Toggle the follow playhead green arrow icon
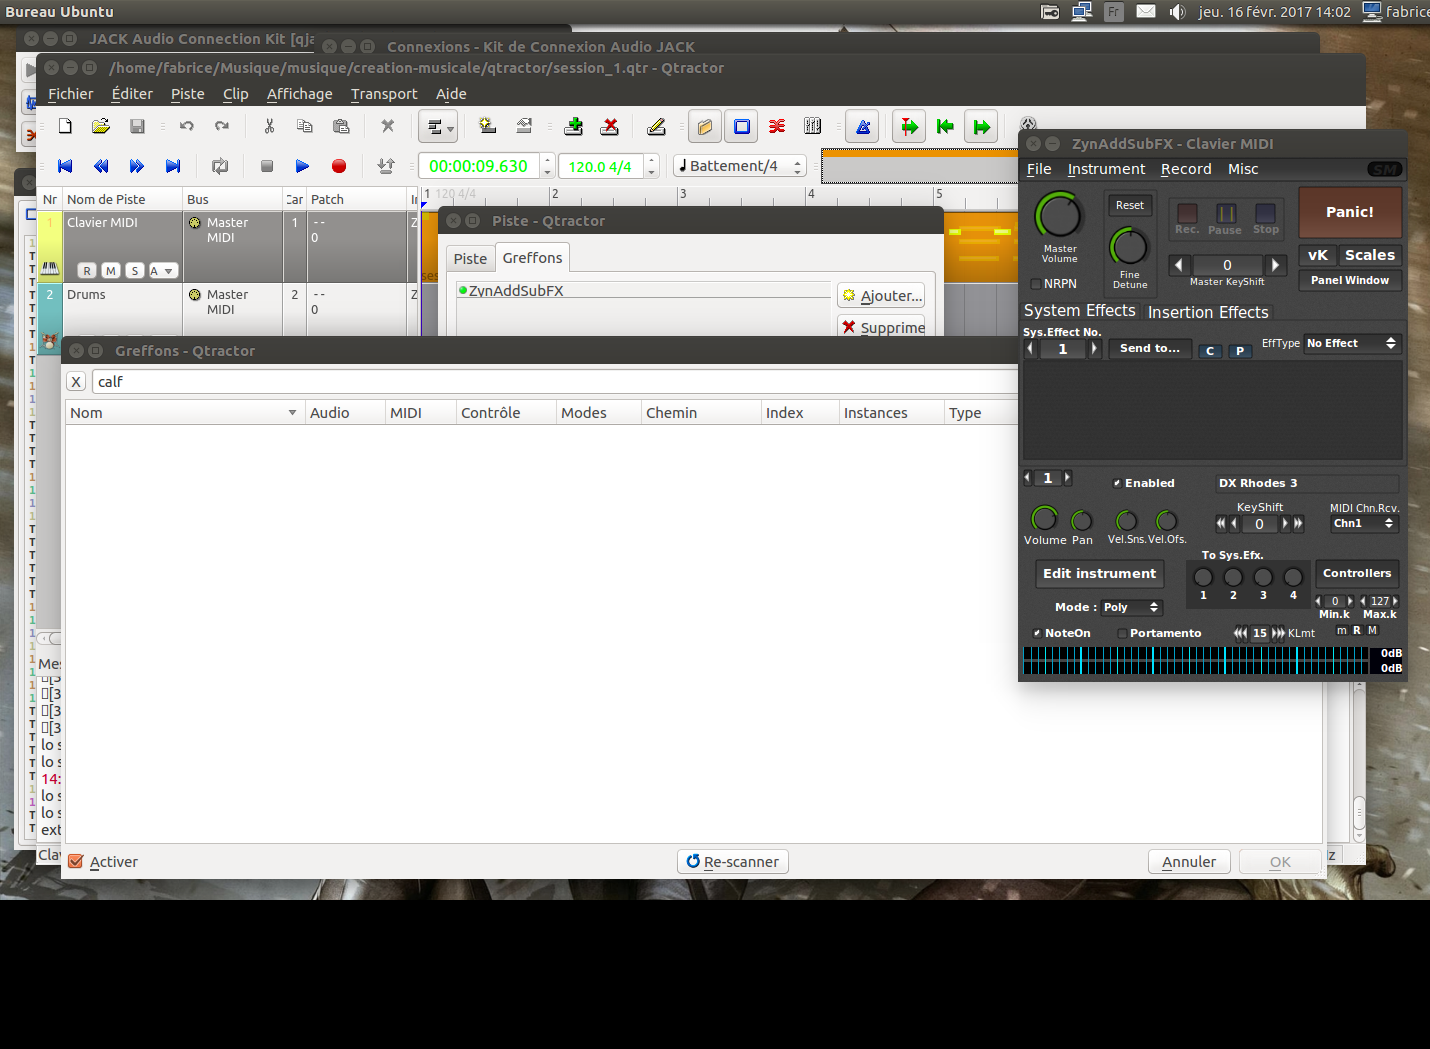This screenshot has height=1049, width=1430. (909, 127)
